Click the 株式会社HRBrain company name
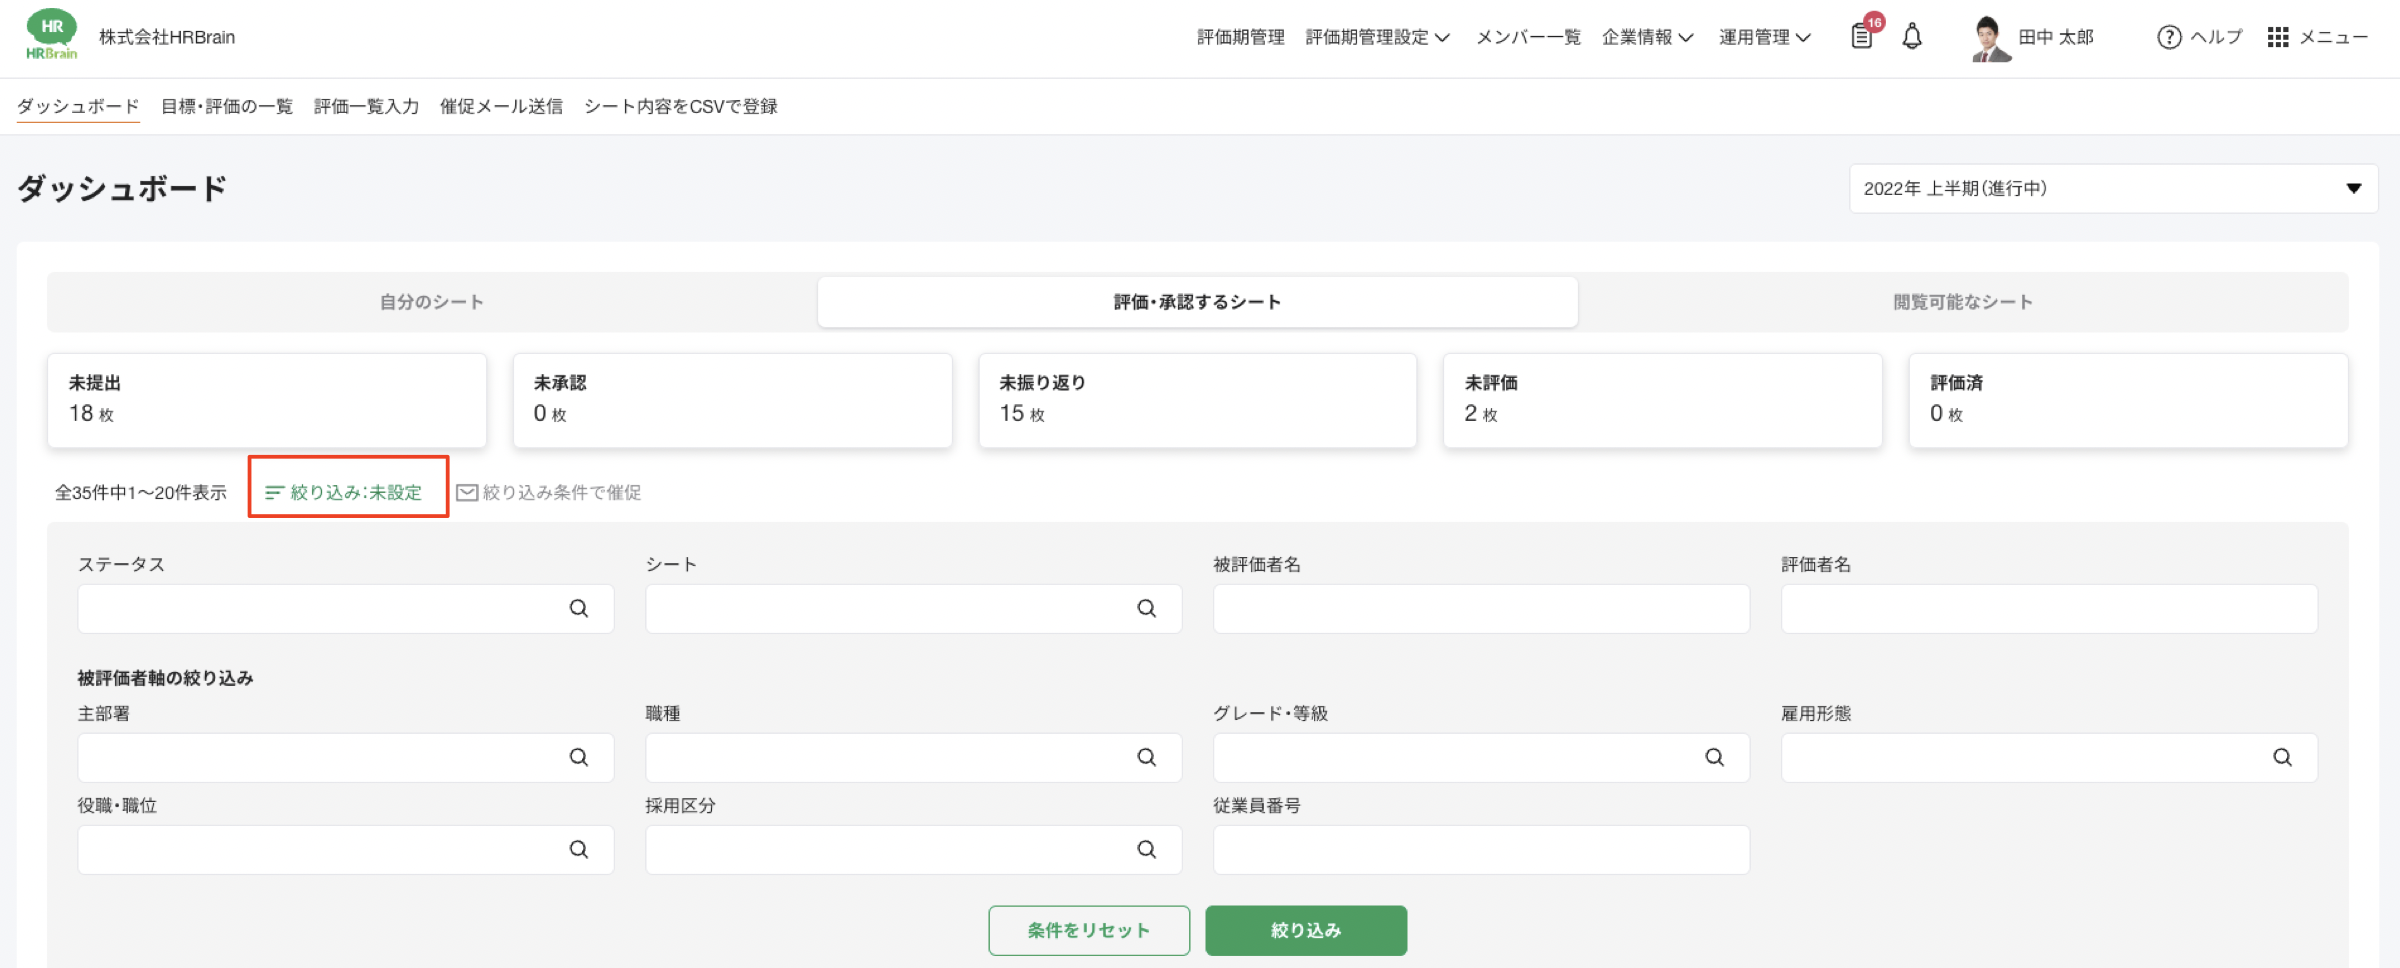2400x968 pixels. 167,37
